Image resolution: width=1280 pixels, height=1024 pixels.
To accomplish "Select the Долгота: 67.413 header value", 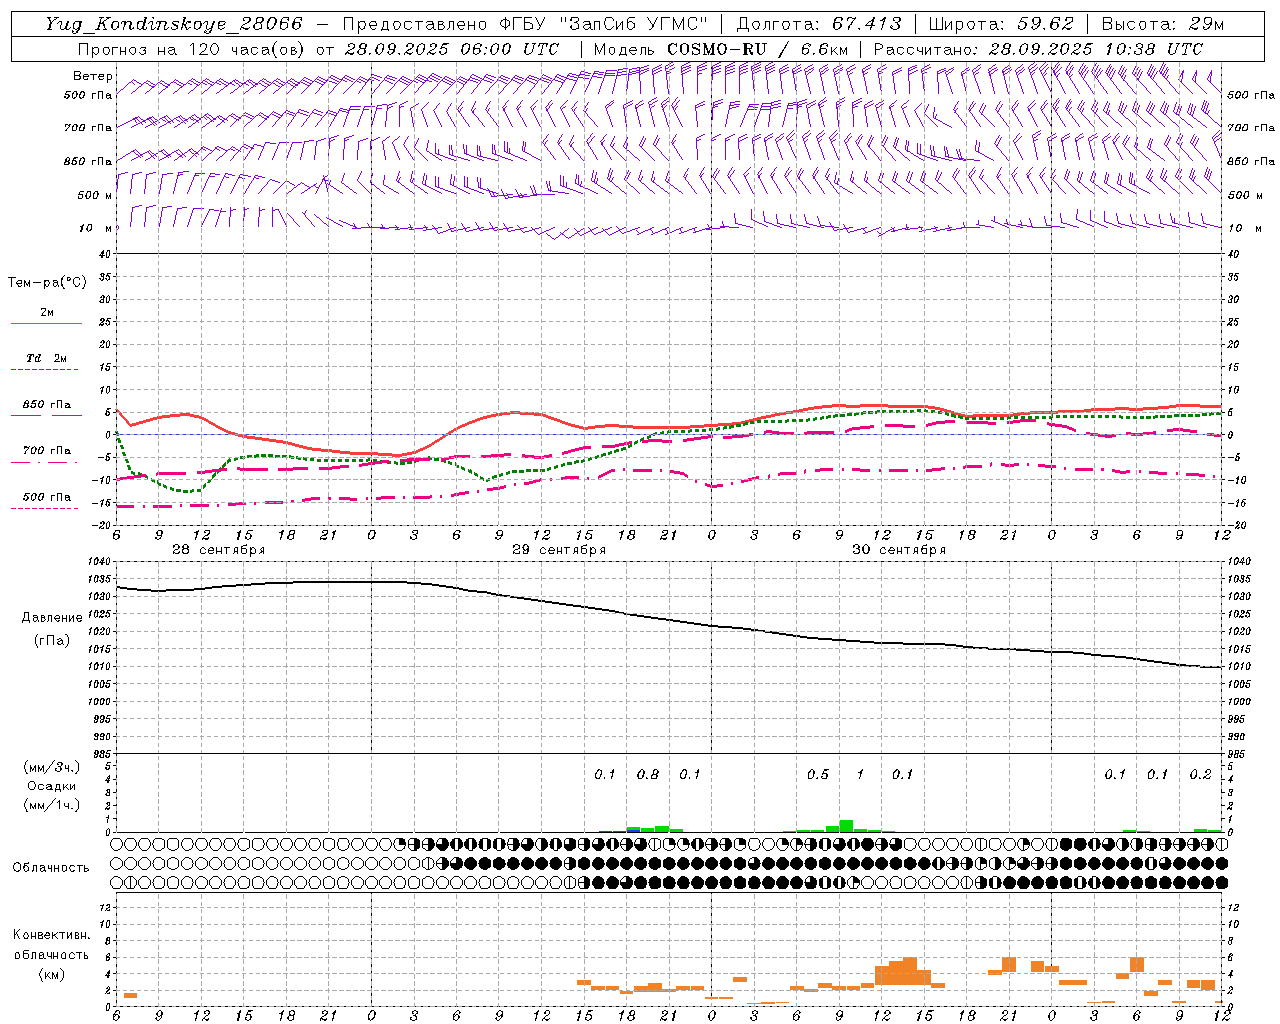I will pyautogui.click(x=819, y=24).
